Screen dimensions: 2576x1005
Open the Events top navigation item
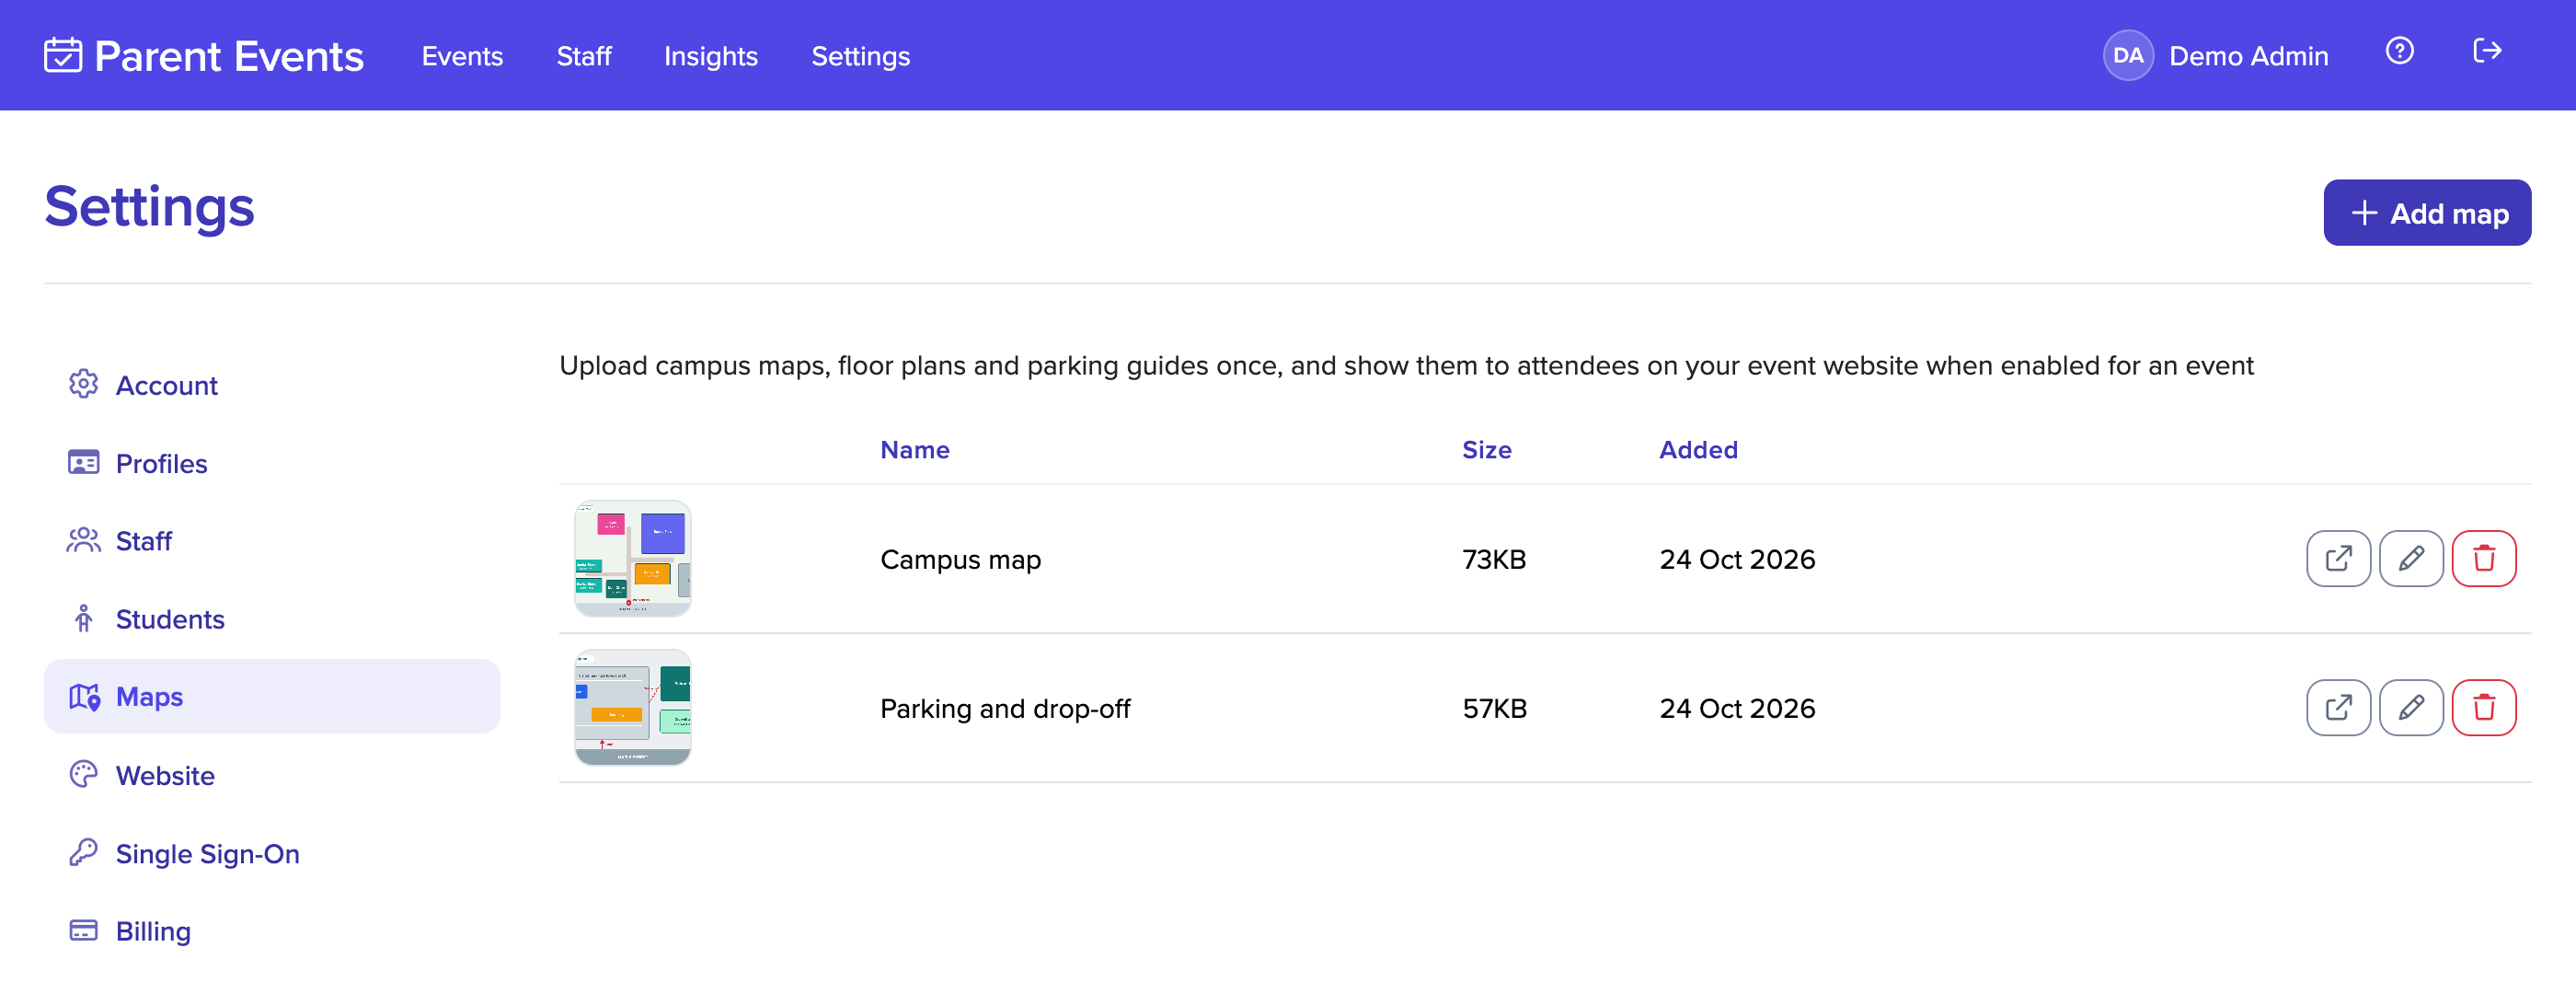pos(462,56)
